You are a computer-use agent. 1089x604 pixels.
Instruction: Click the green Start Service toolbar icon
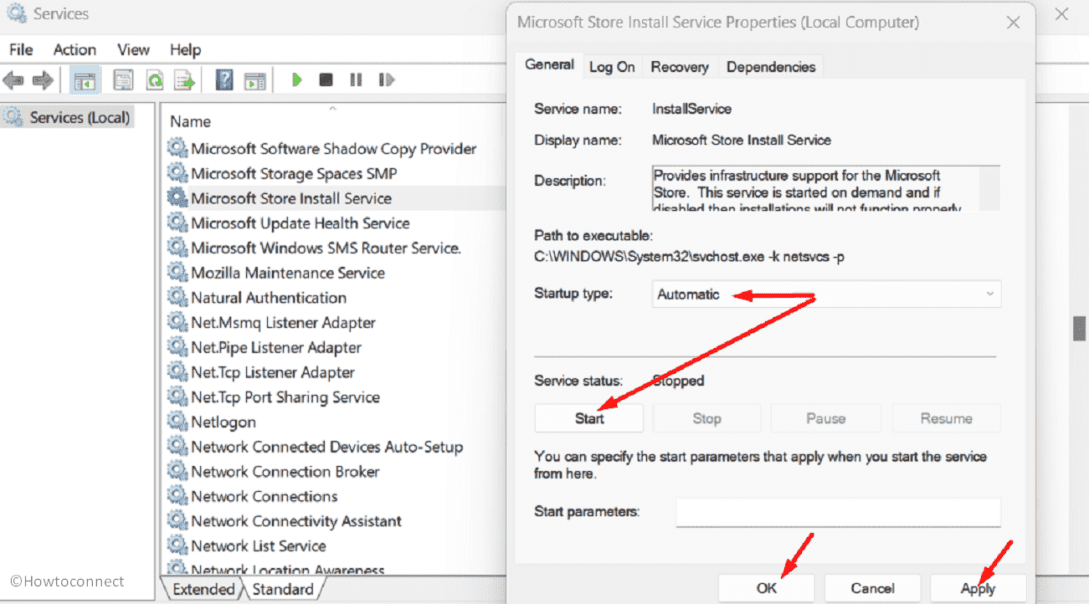(297, 80)
